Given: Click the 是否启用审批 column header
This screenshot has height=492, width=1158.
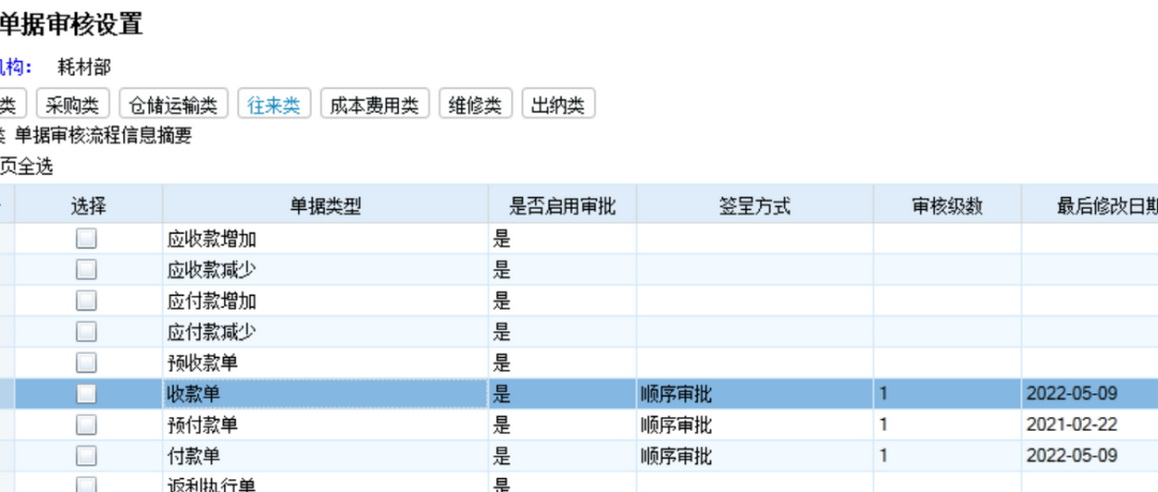Looking at the screenshot, I should click(562, 206).
